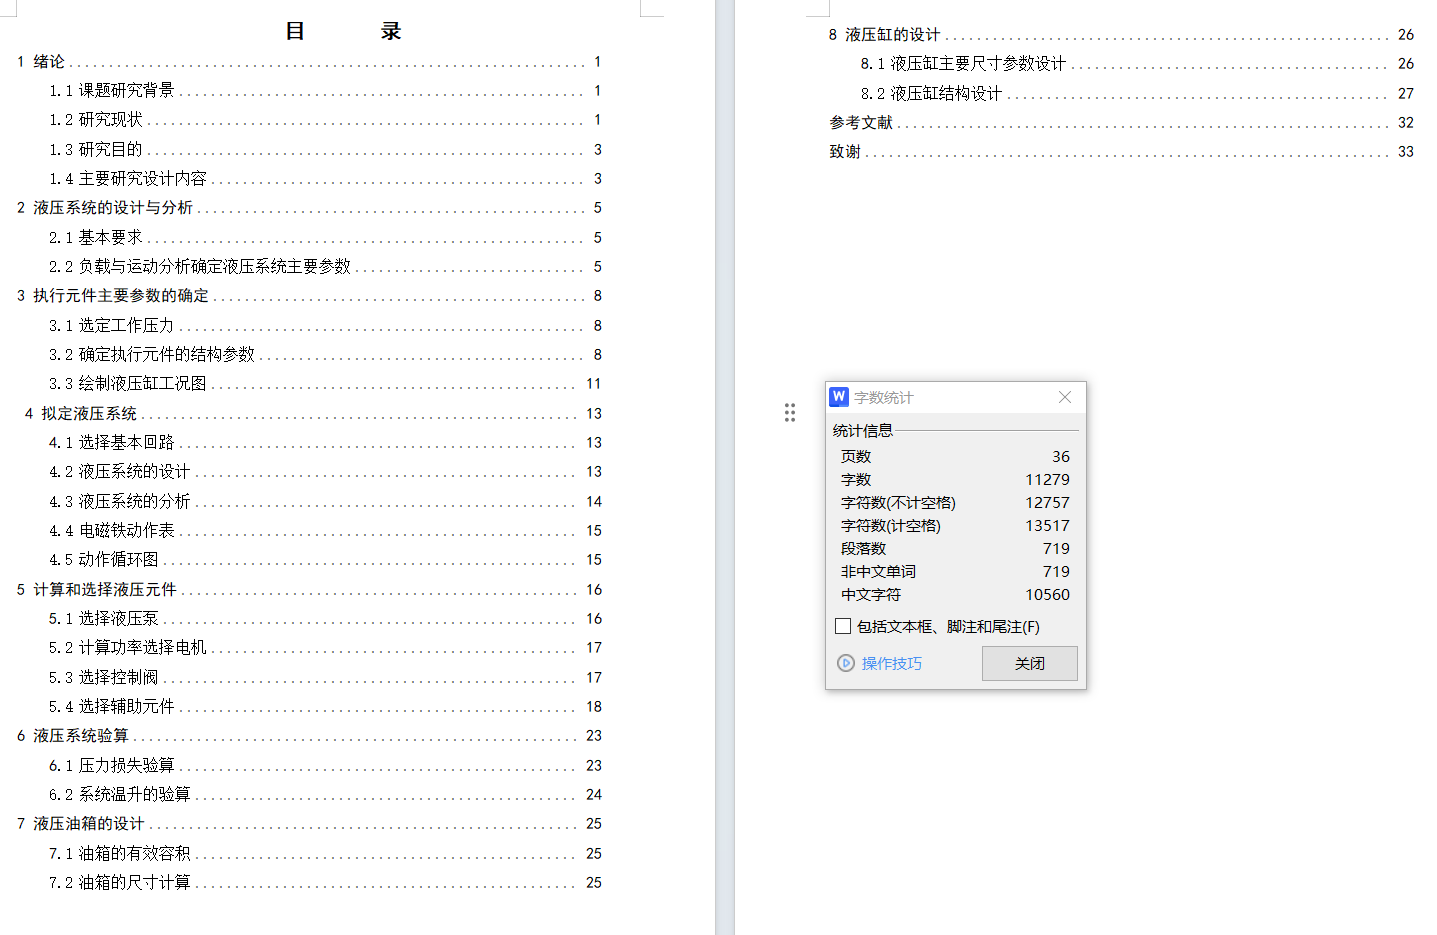Jump to 5 计算和选择液压元件
Screen dimensions: 1437x935
coord(309,589)
